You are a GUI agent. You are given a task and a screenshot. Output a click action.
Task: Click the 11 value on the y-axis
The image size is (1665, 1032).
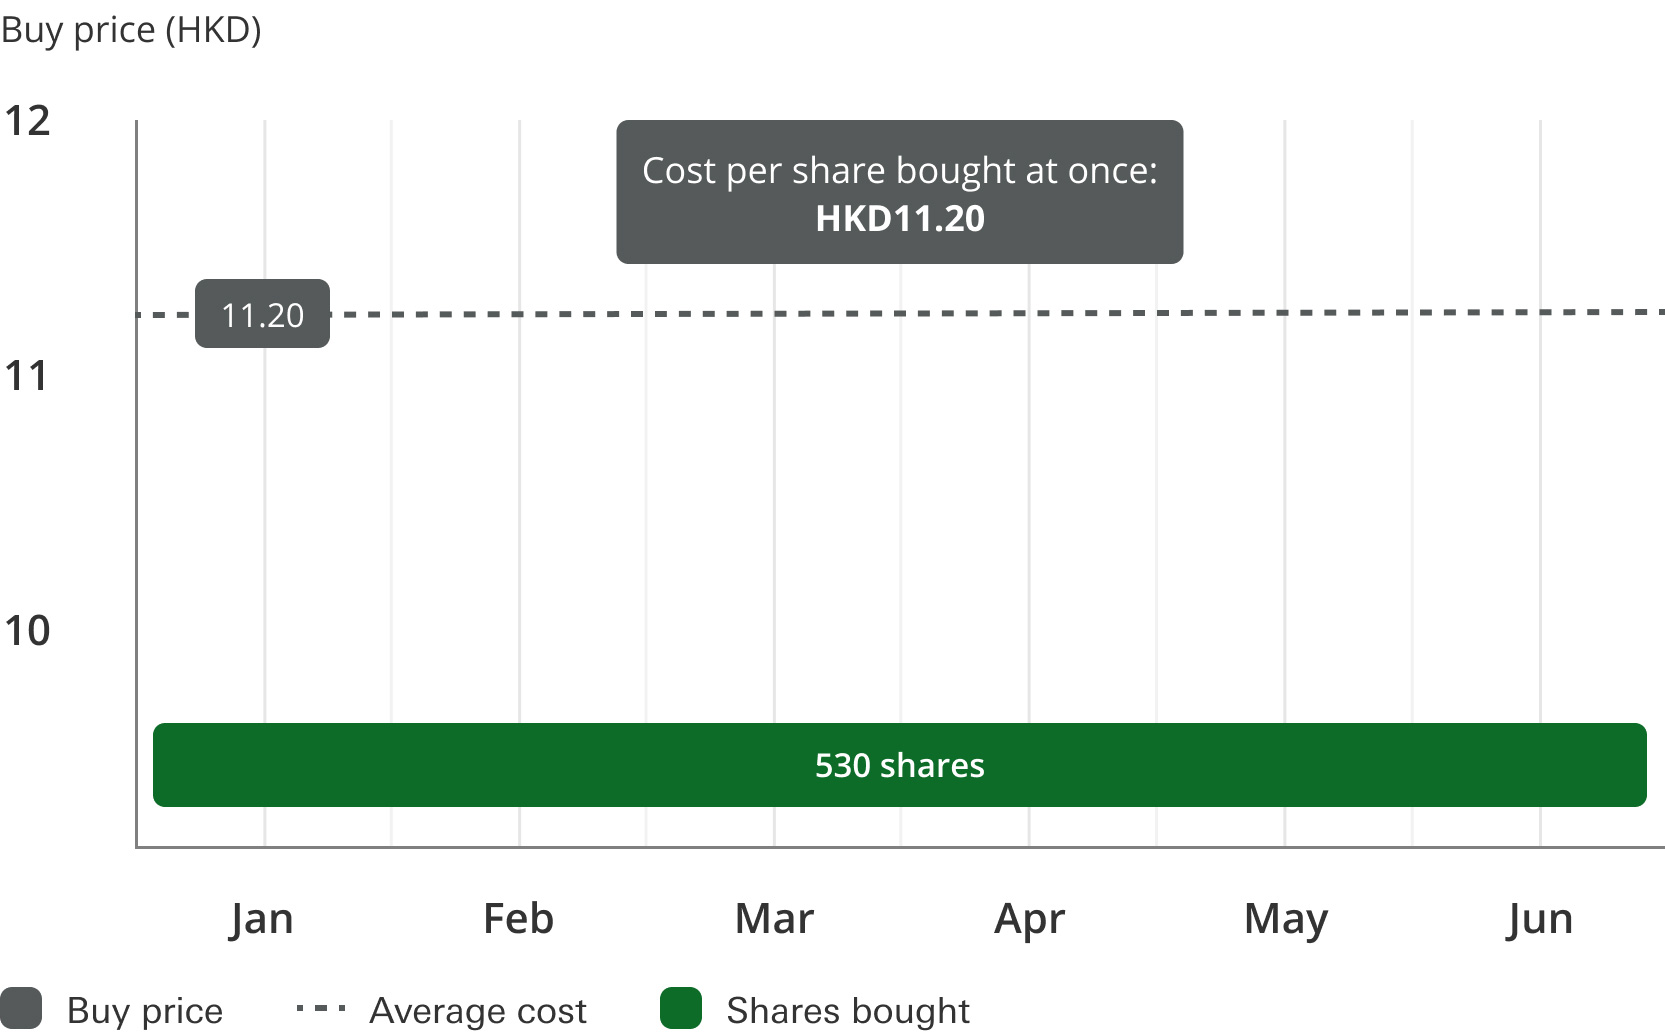(x=27, y=376)
